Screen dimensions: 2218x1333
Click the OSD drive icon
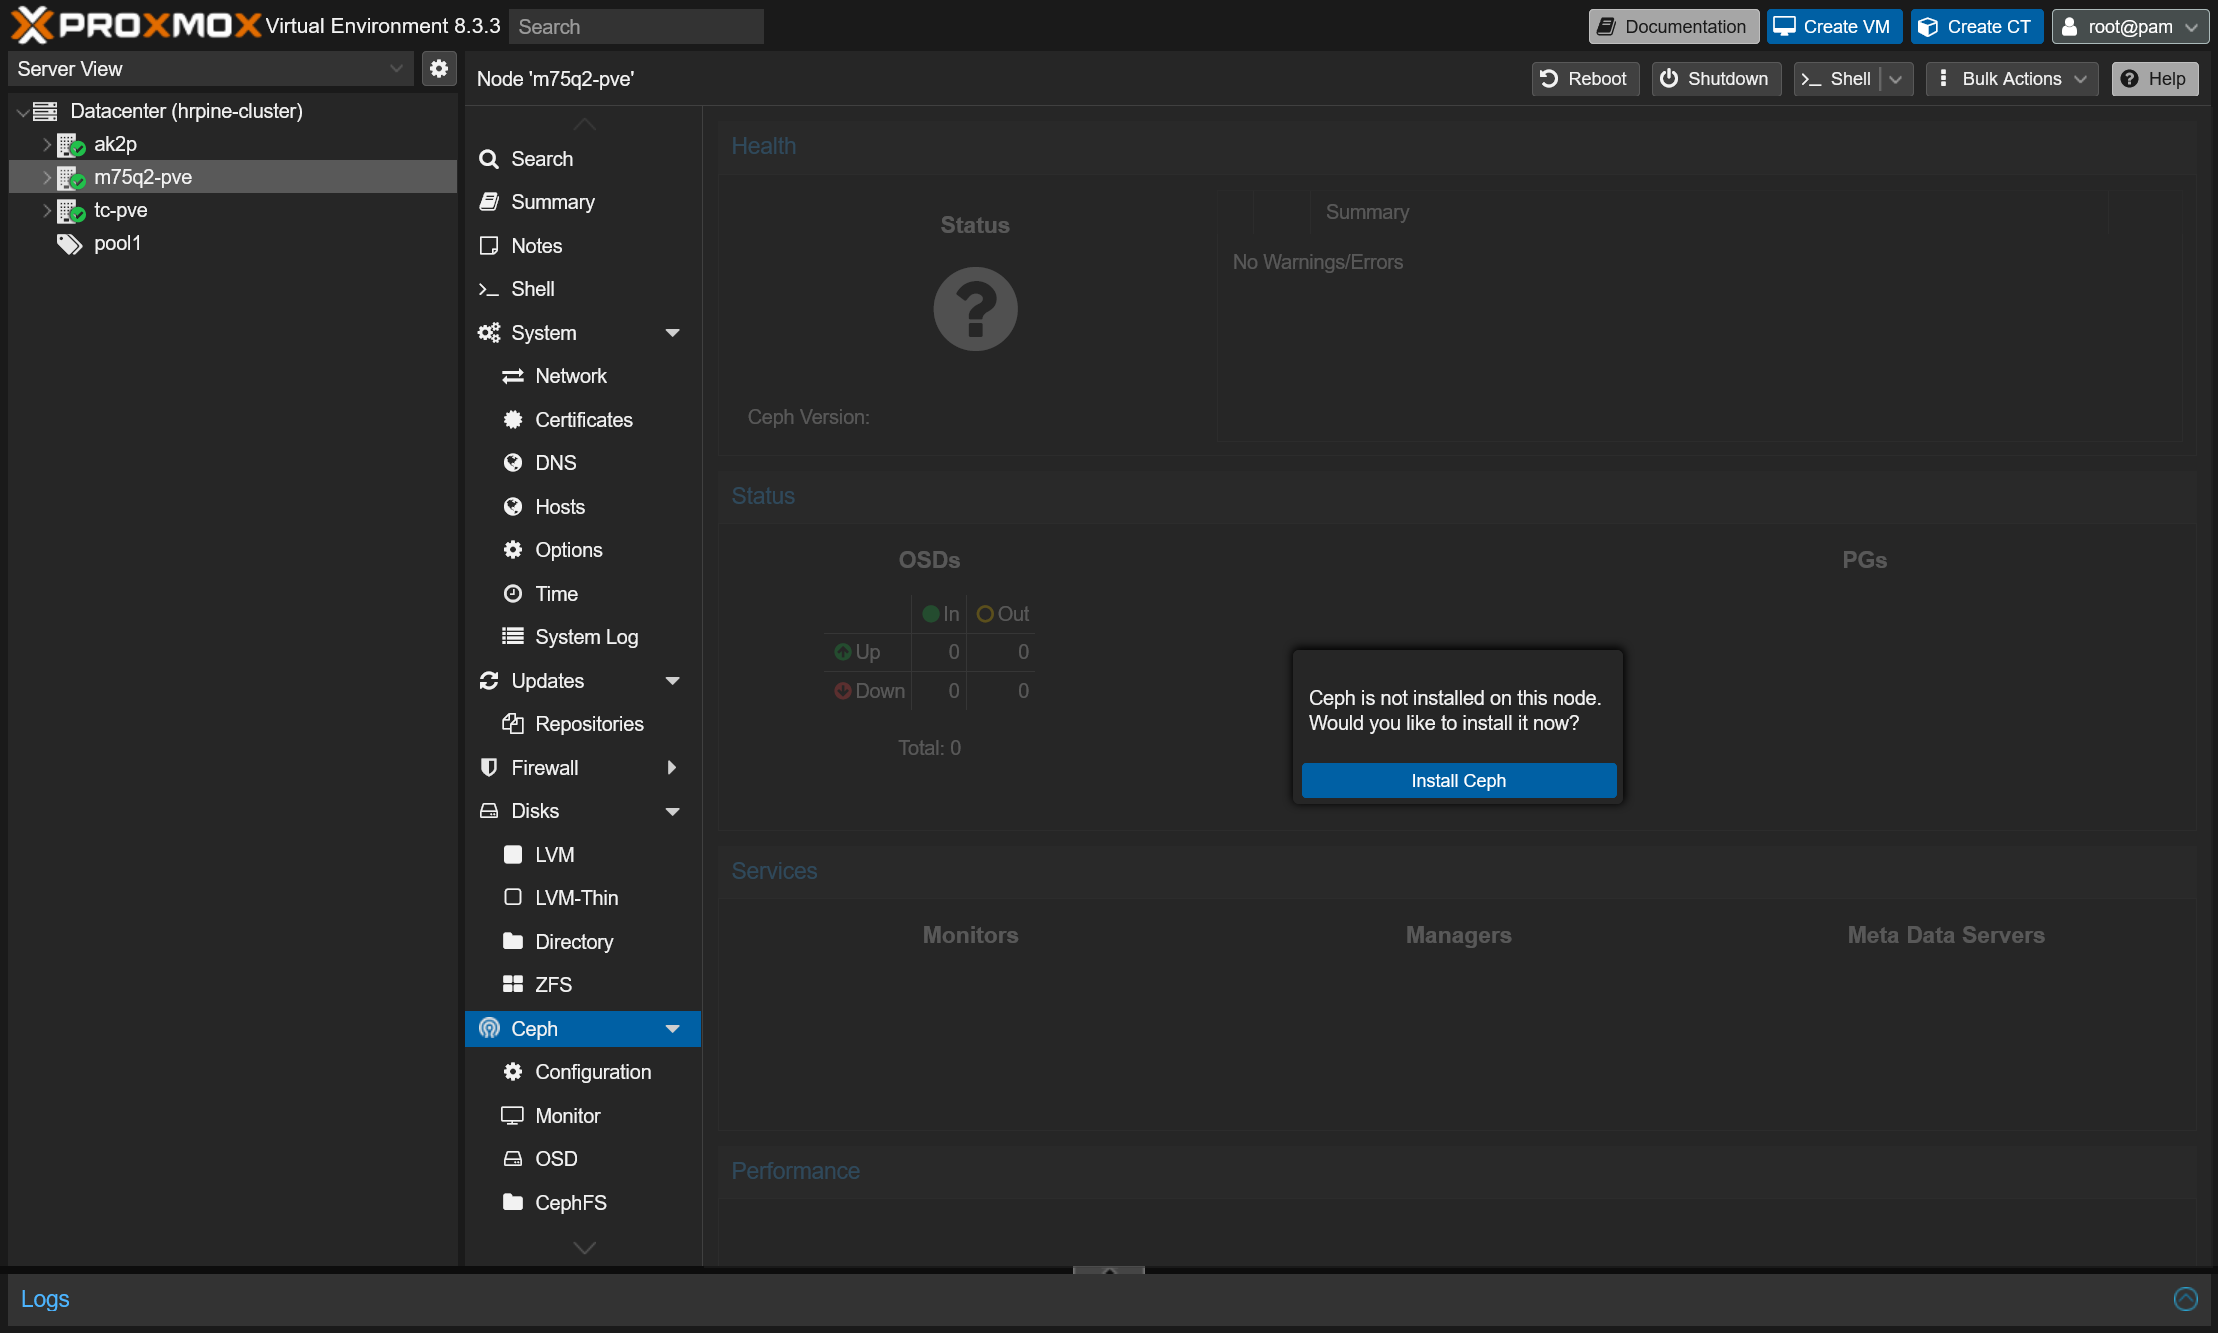pyautogui.click(x=513, y=1159)
